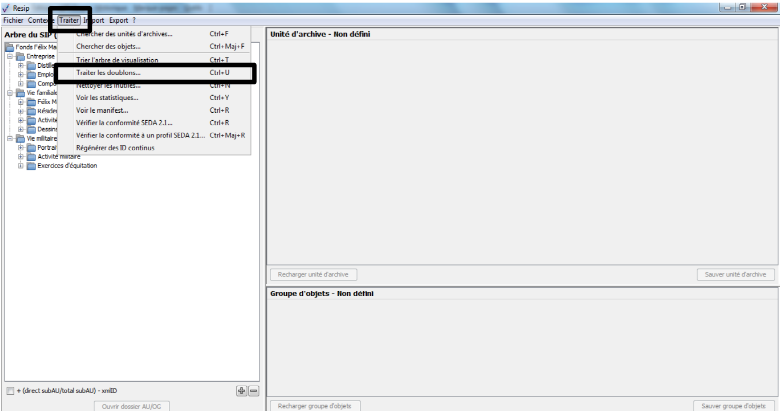Click the expand-all plus icon below the tree

coord(241,390)
